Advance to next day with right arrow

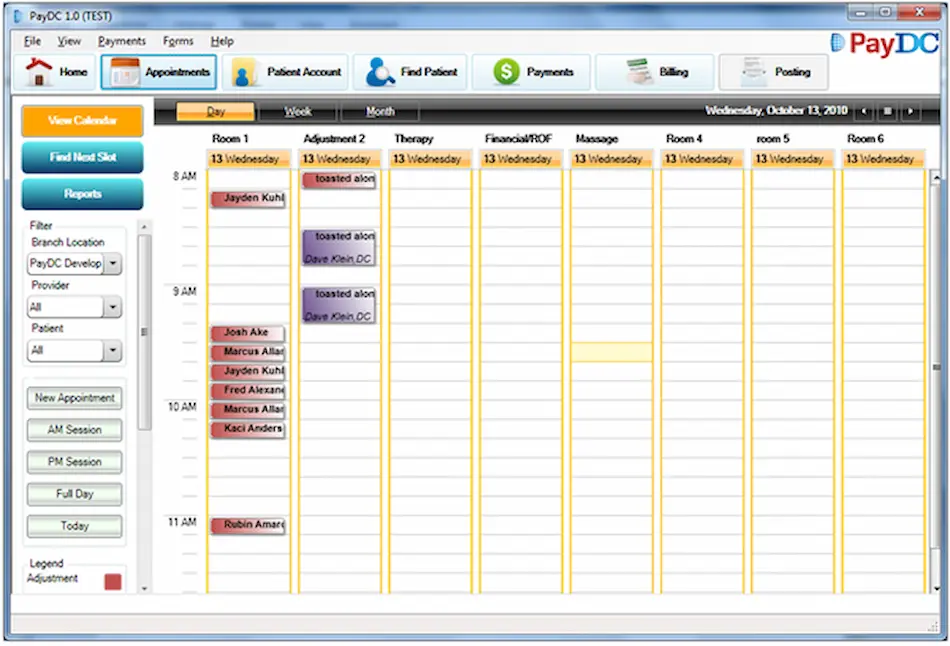[x=912, y=110]
